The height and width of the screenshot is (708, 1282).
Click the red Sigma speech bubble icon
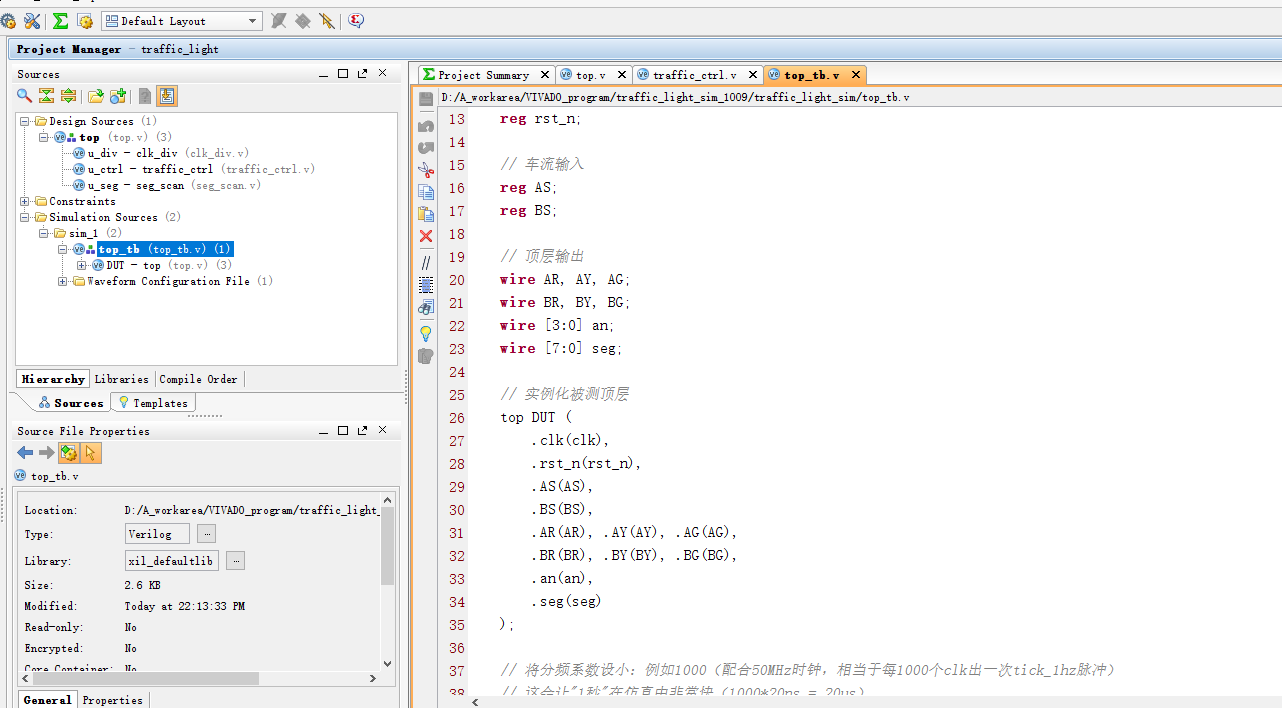tap(356, 20)
